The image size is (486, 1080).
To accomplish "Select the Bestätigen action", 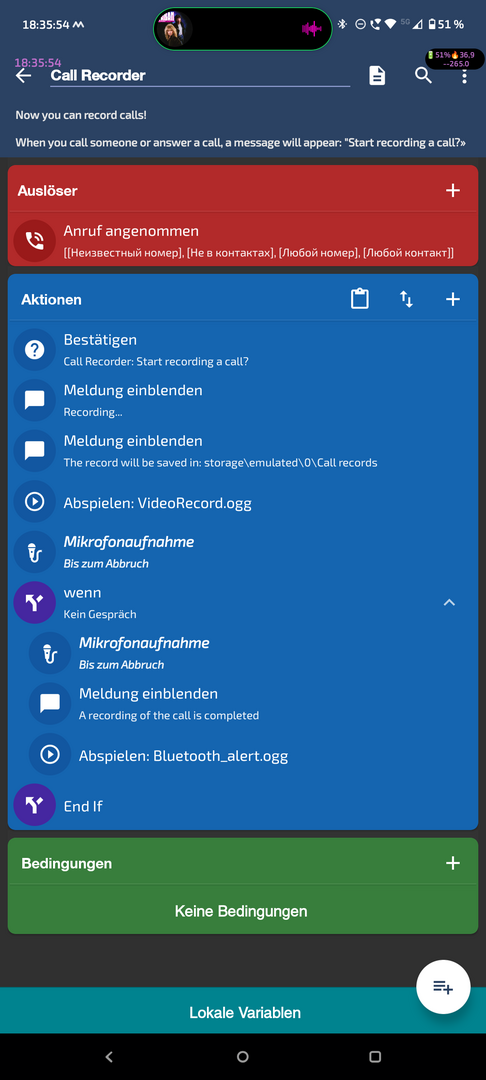I will tap(243, 350).
